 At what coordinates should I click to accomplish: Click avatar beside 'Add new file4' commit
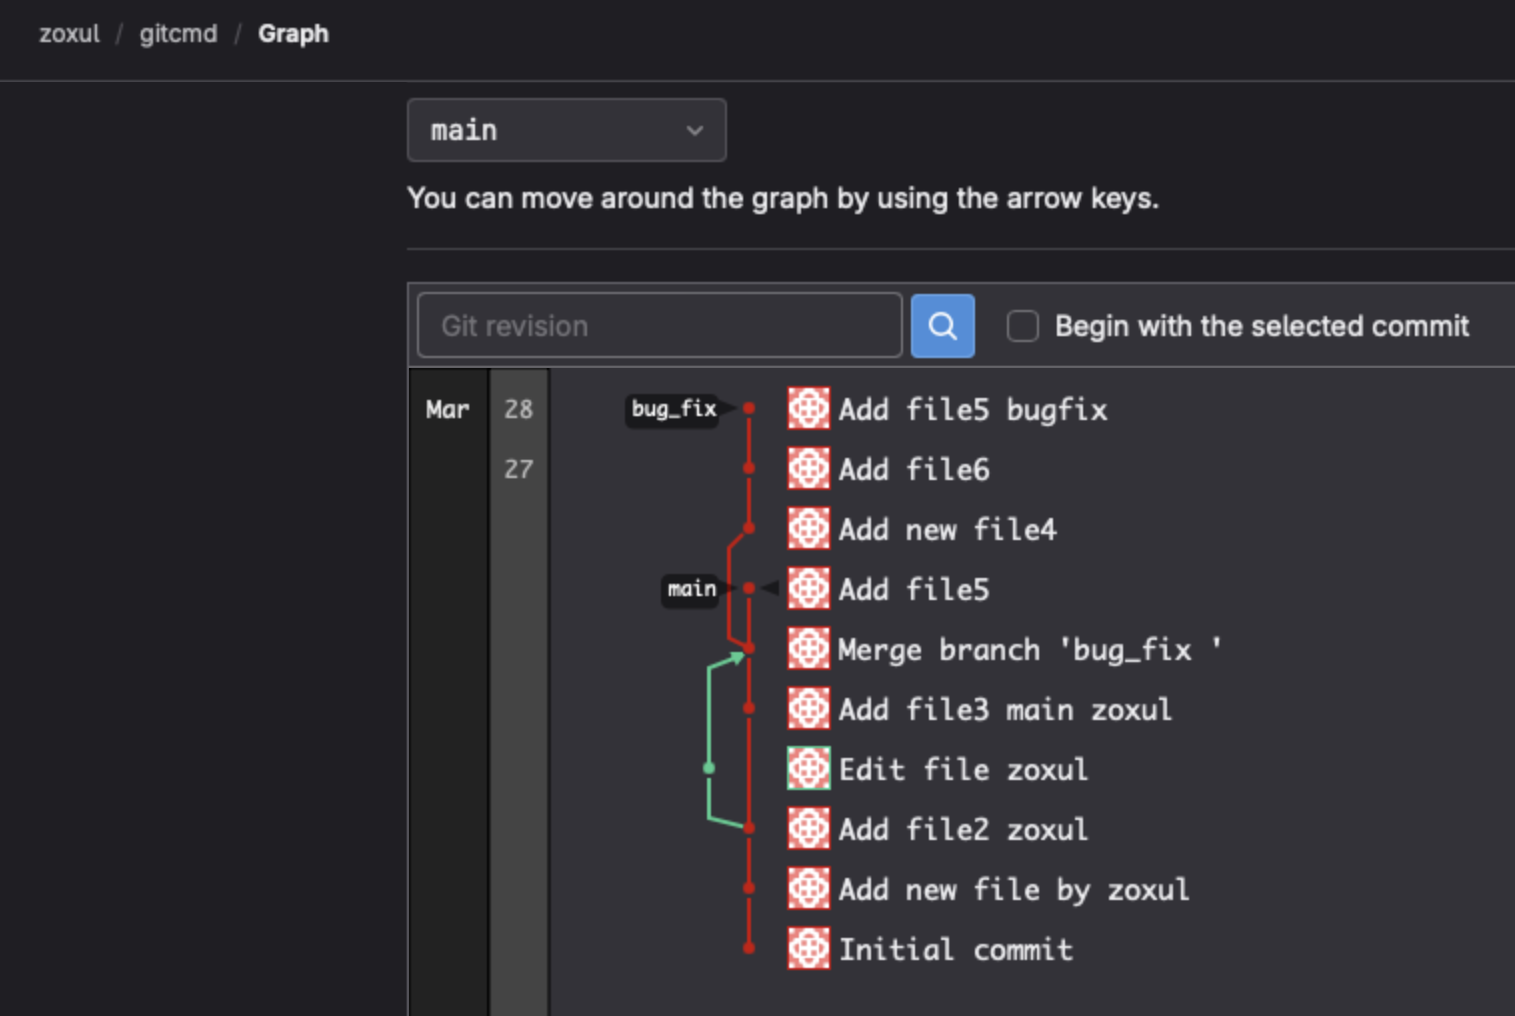coord(808,528)
